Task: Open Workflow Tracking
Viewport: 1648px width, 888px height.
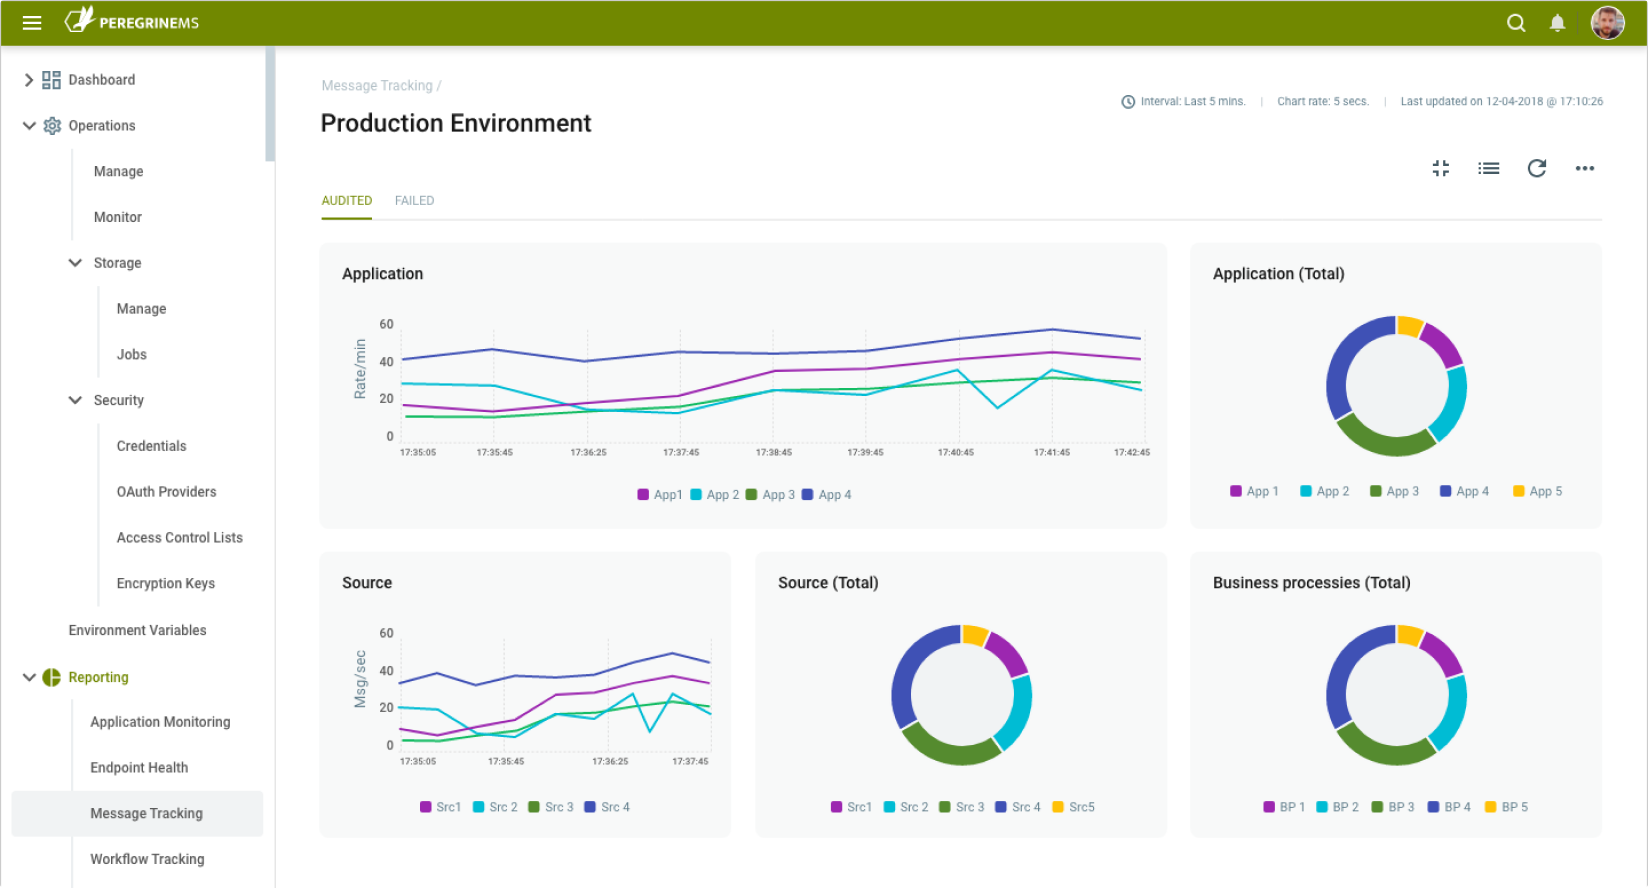Action: click(x=147, y=860)
